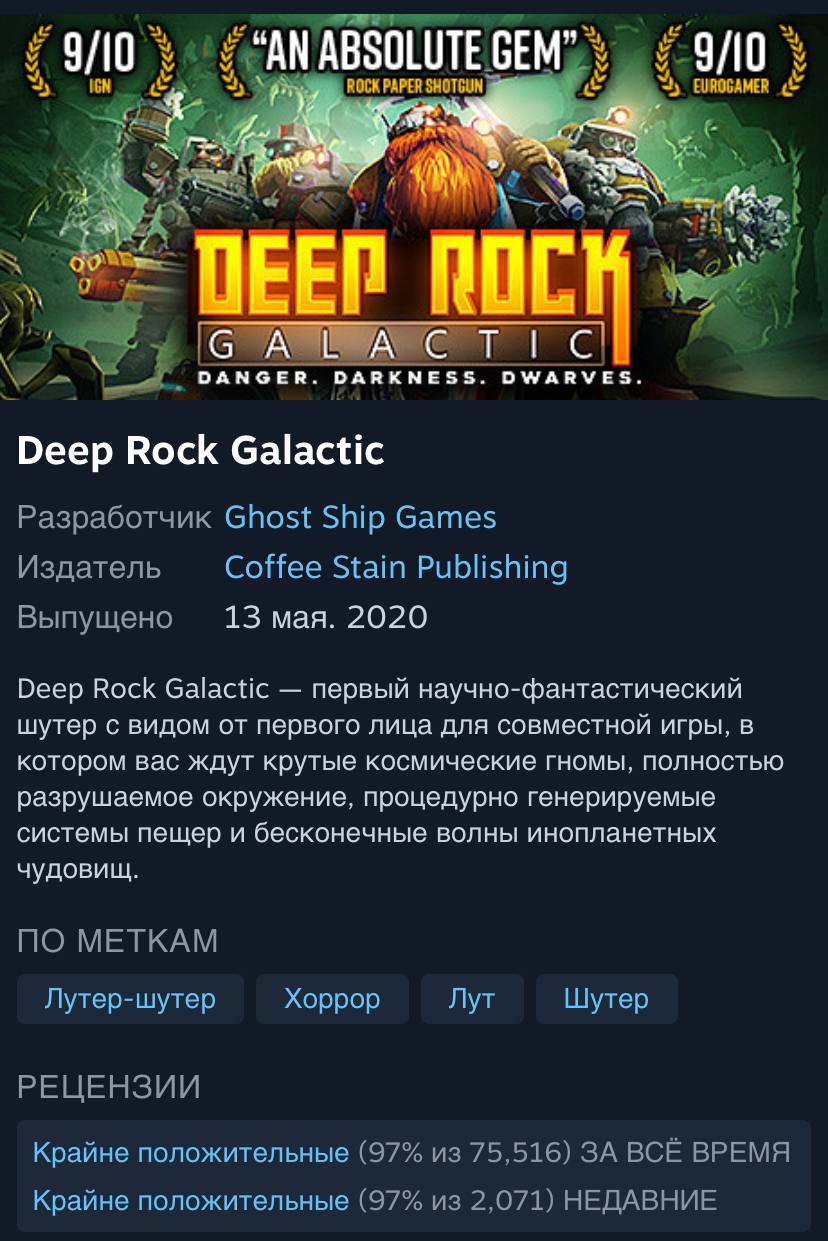The width and height of the screenshot is (828, 1241).
Task: Select the Лутер-шутер tag
Action: click(x=130, y=999)
